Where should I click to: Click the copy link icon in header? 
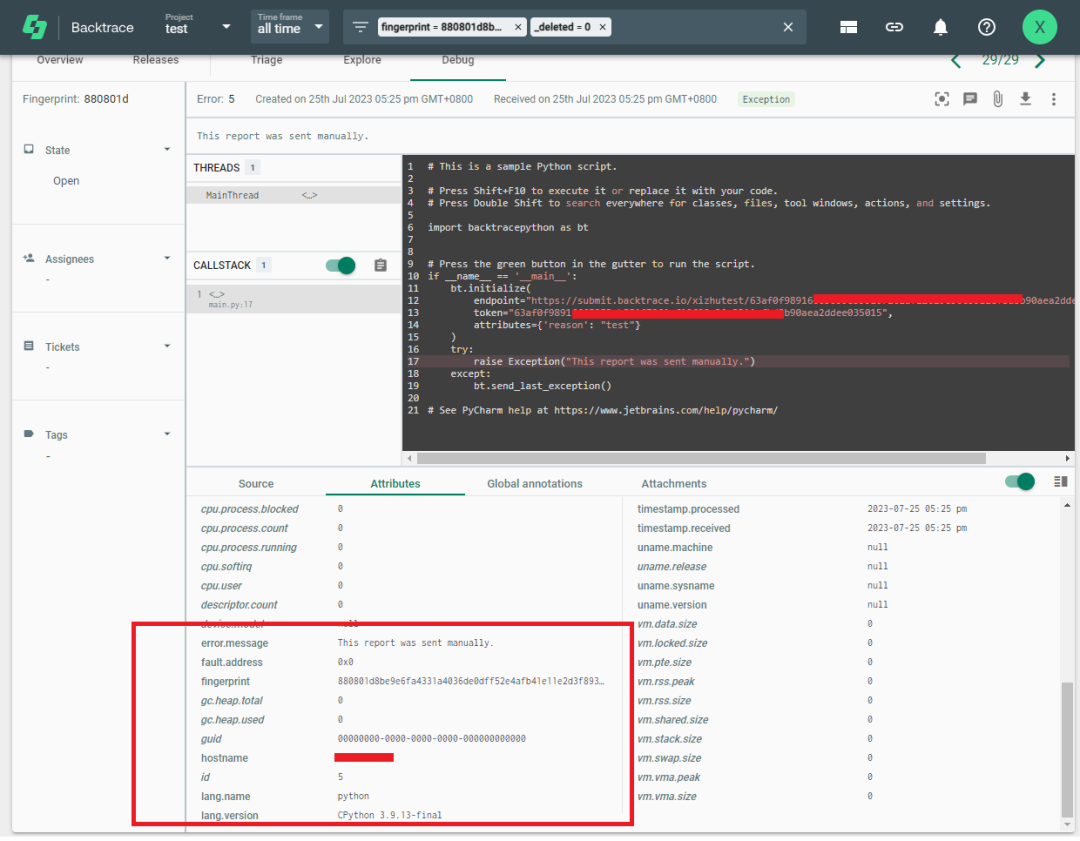894,28
